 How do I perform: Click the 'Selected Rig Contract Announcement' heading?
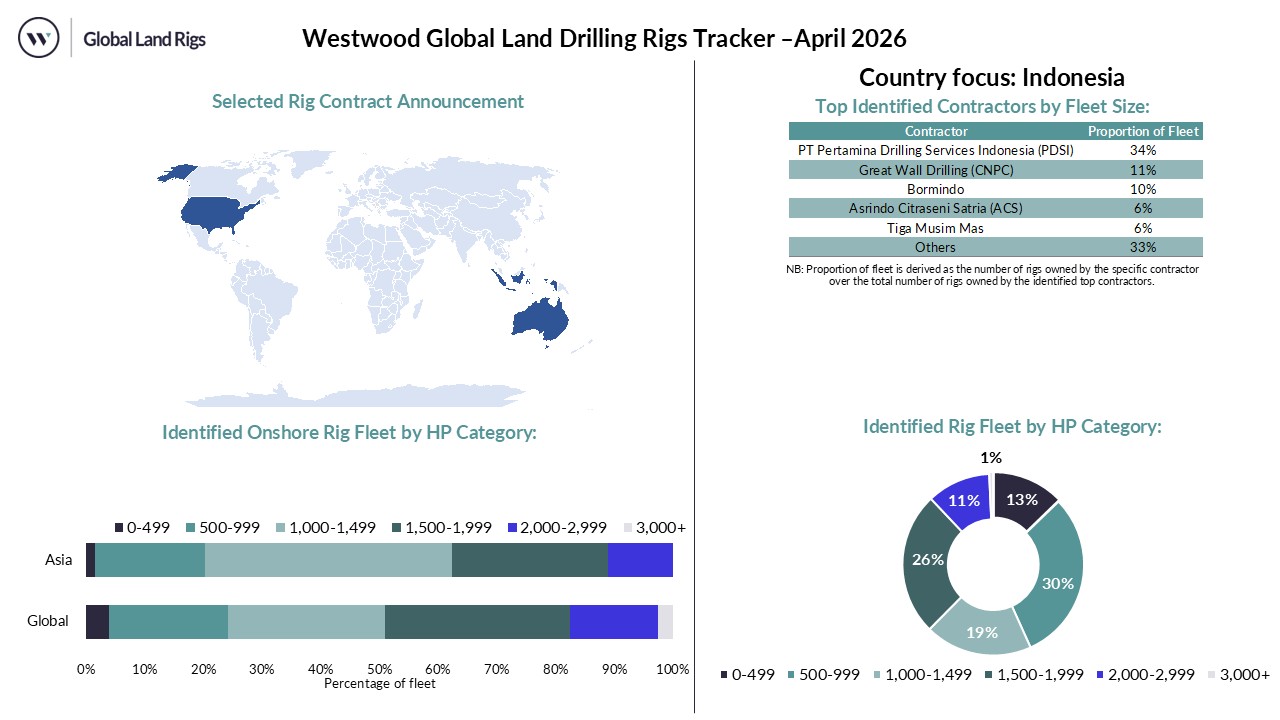pos(368,101)
